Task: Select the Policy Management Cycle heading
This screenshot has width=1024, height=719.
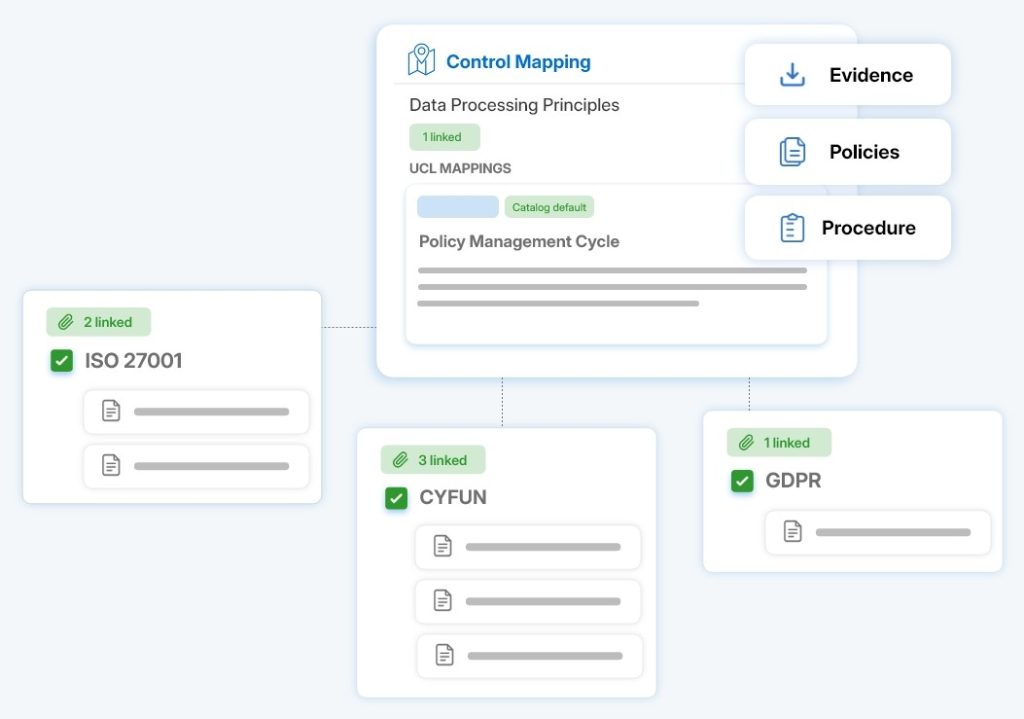Action: point(519,242)
